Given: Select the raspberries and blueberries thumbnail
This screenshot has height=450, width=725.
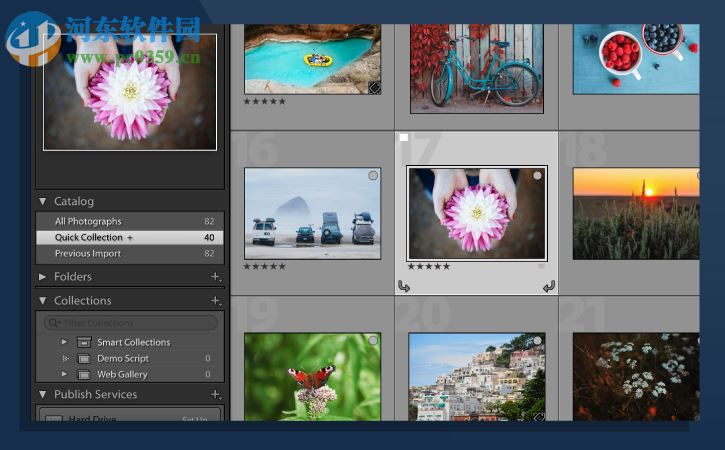Looking at the screenshot, I should click(636, 59).
